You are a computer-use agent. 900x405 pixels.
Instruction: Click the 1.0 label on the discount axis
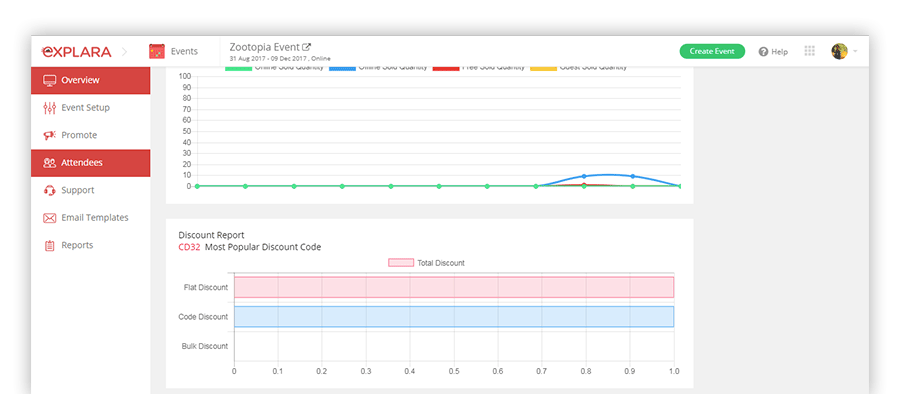(x=674, y=372)
